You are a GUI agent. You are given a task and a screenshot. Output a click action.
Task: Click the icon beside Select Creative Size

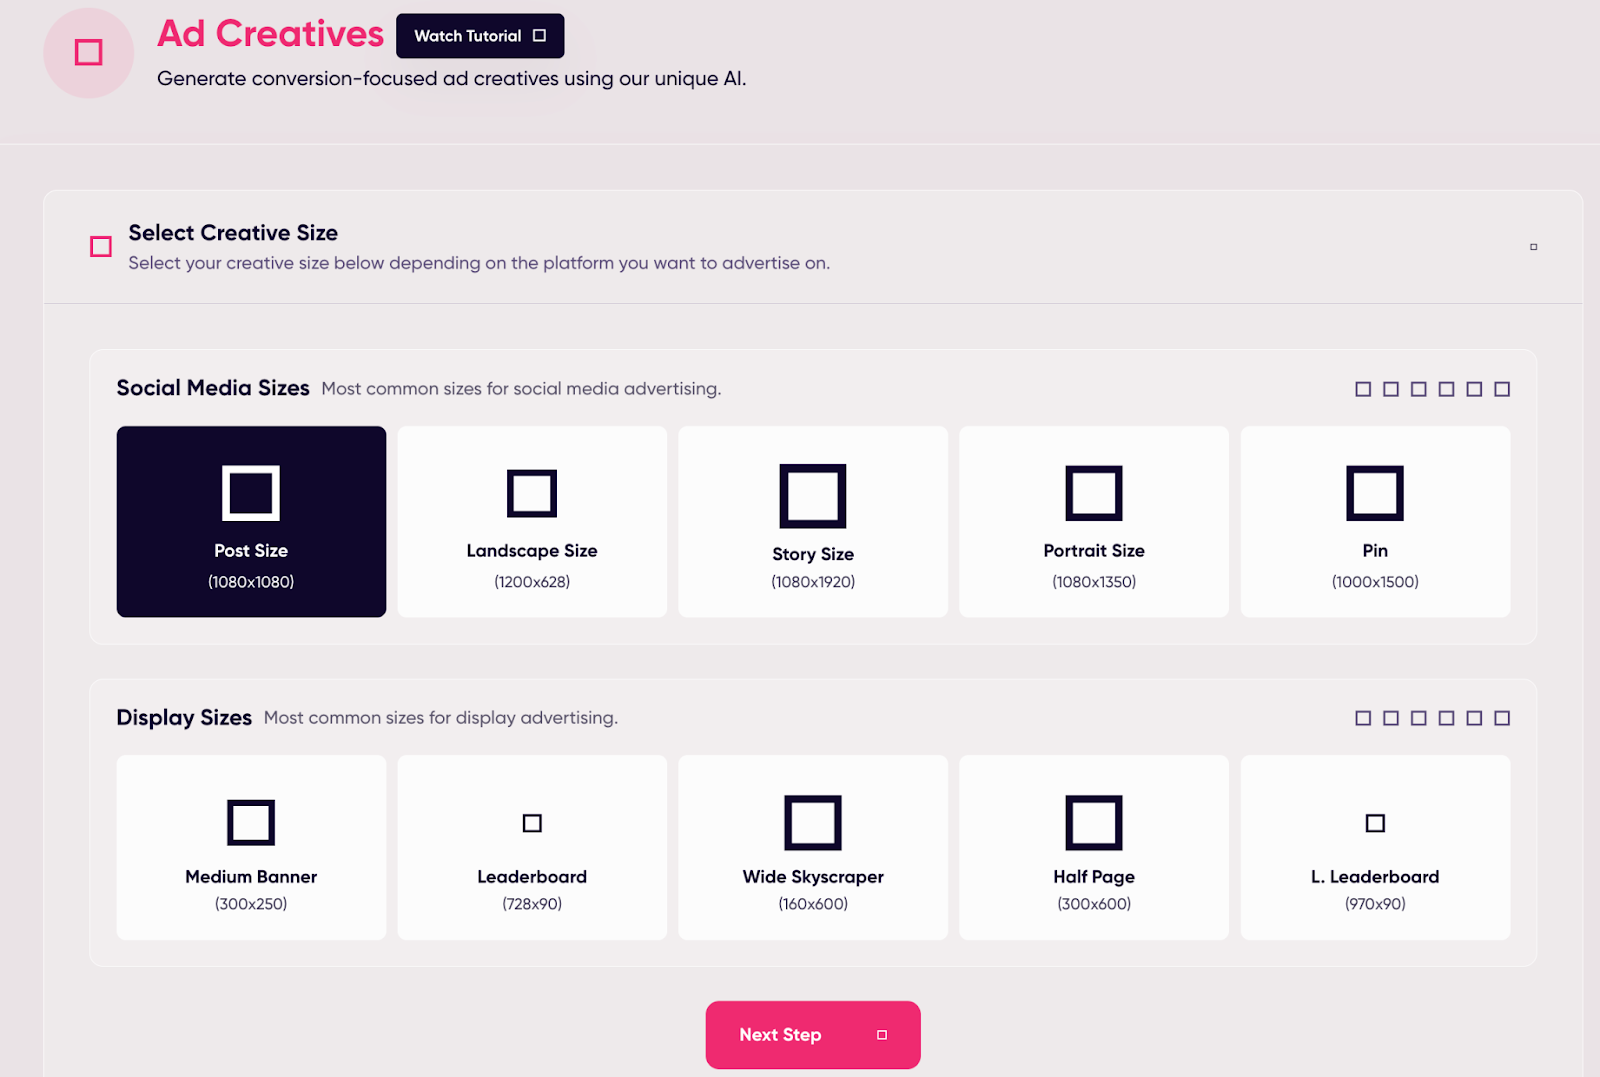101,247
